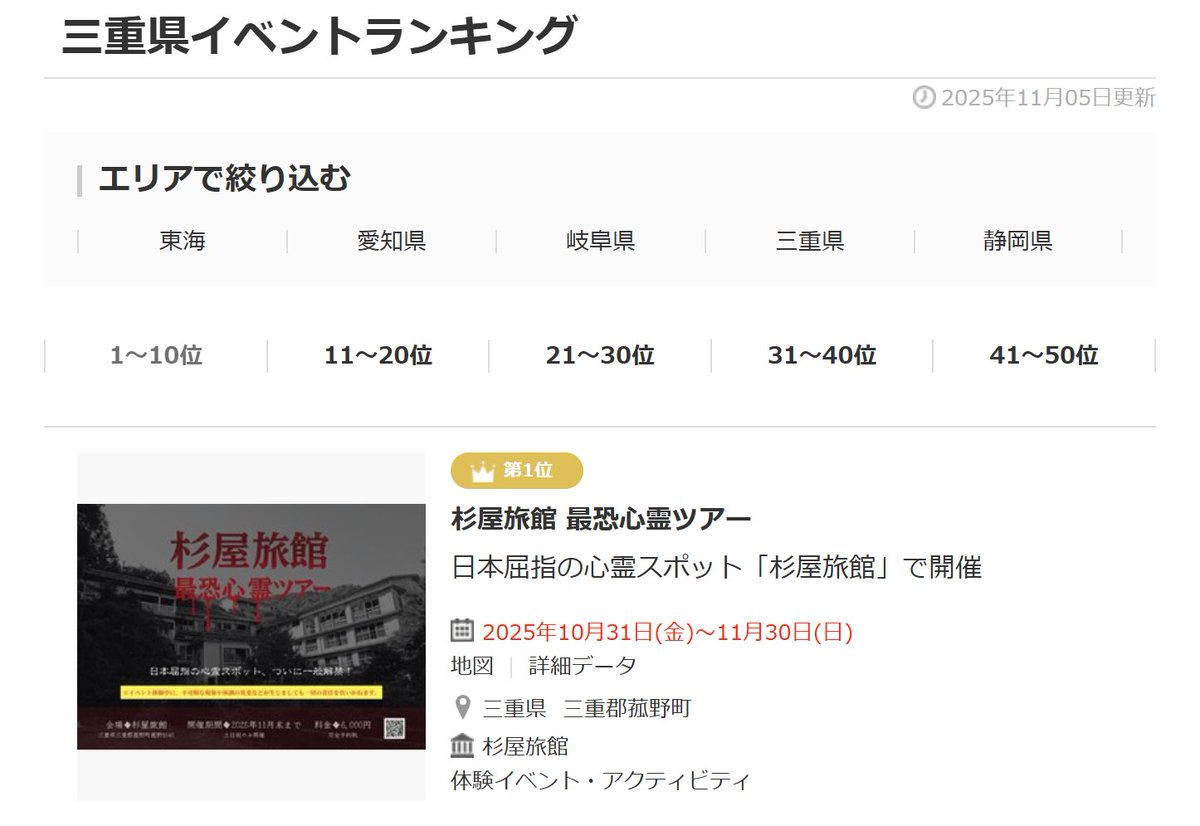Viewport: 1200px width, 826px height.
Task: Select the 1〜10位 ranking tab
Action: click(156, 355)
